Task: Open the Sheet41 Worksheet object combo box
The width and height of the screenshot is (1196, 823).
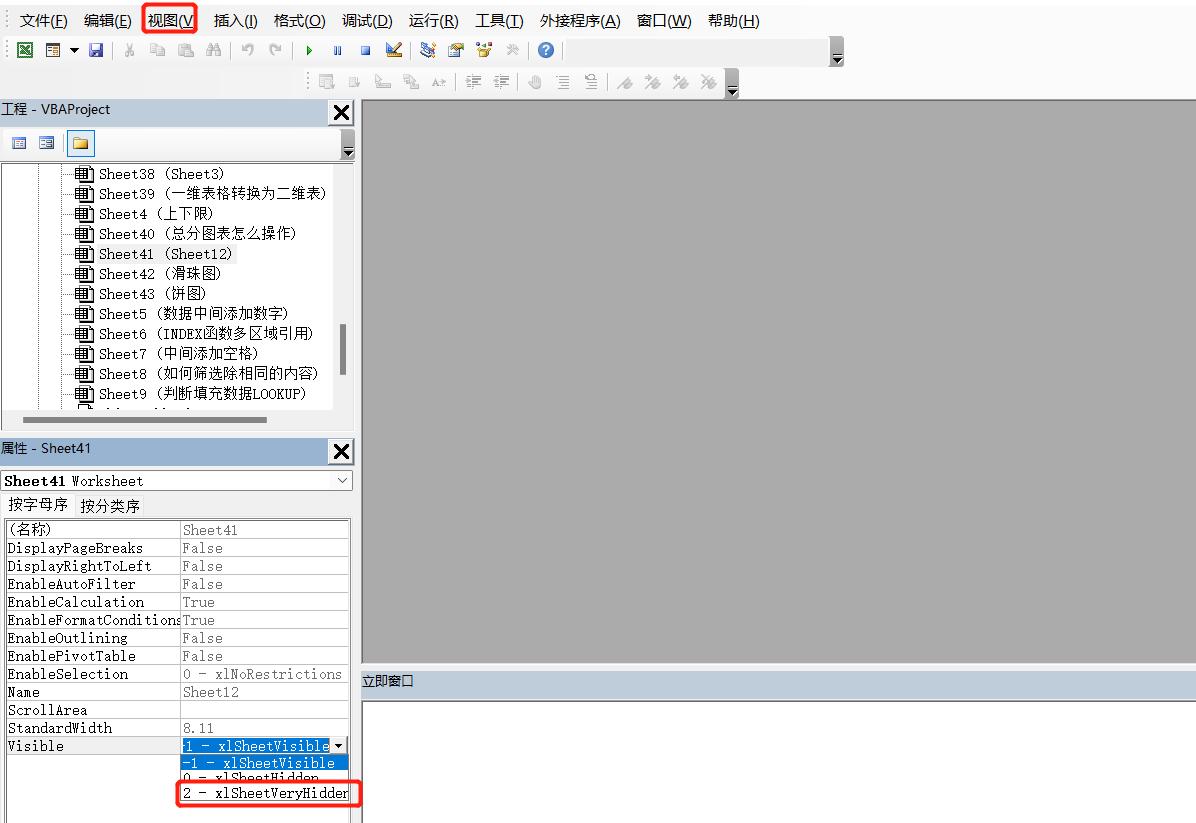Action: (x=177, y=481)
